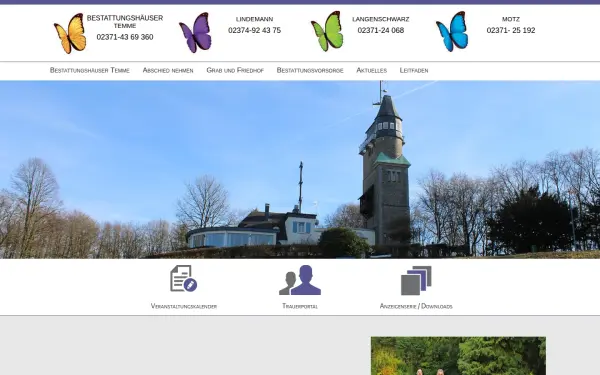This screenshot has height=375, width=600.
Task: Click the Bestattungshäuser Temme header title
Action: 125,21
